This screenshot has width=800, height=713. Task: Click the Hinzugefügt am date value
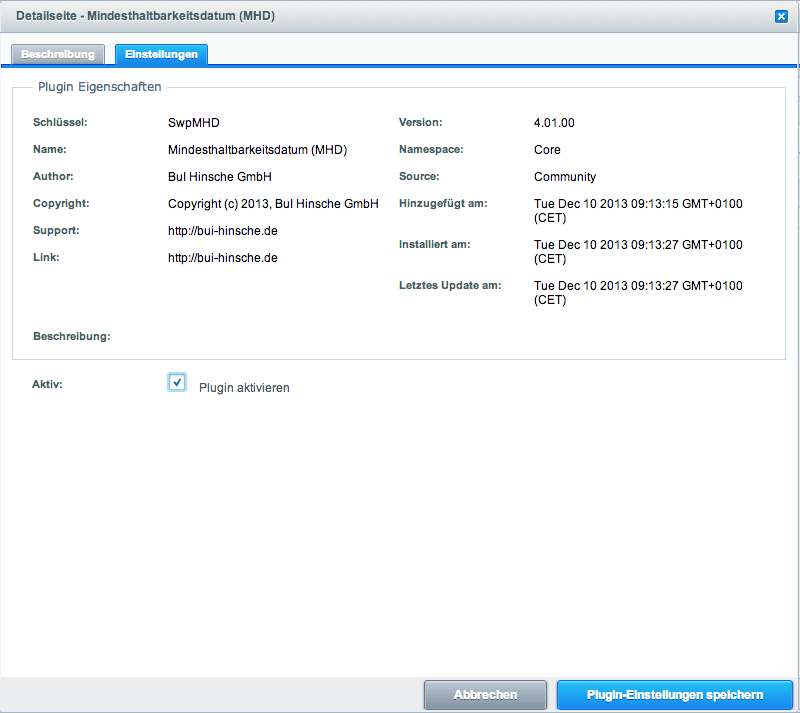click(x=638, y=211)
